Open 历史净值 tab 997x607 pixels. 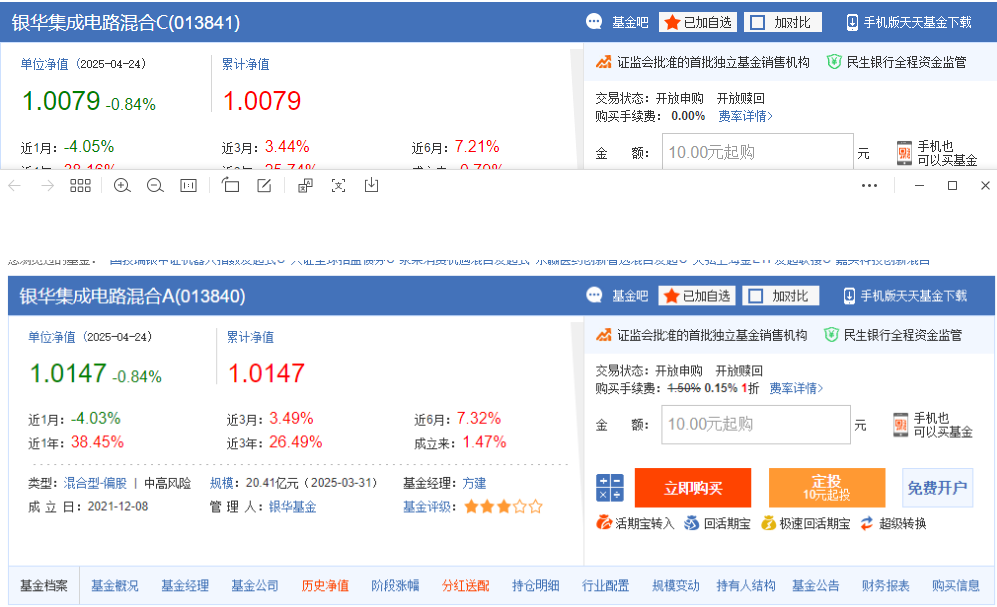tap(325, 585)
